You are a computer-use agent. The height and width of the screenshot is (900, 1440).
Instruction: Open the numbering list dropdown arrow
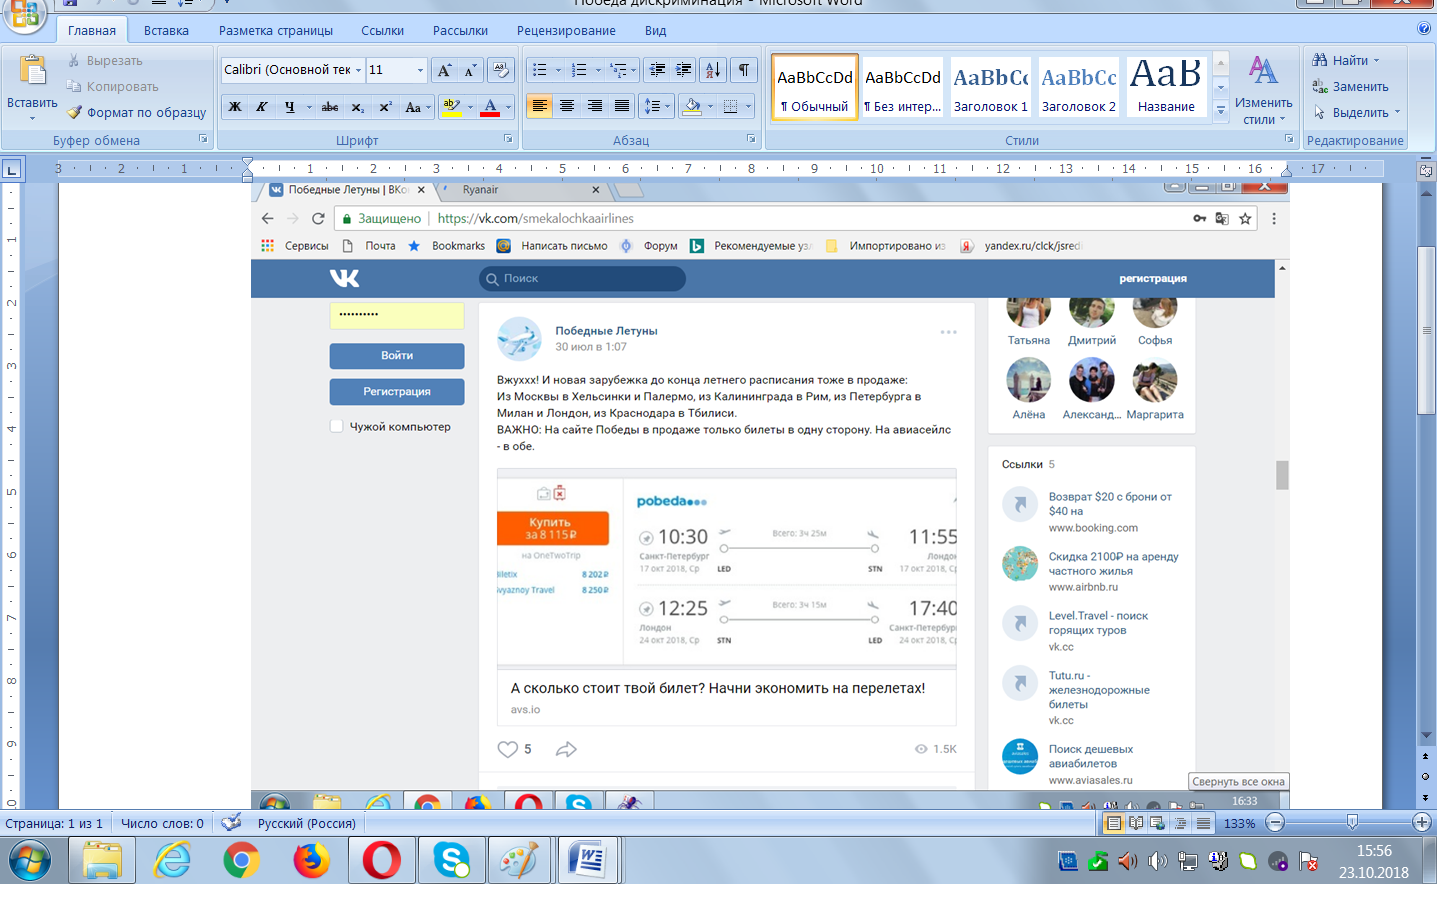tap(598, 70)
